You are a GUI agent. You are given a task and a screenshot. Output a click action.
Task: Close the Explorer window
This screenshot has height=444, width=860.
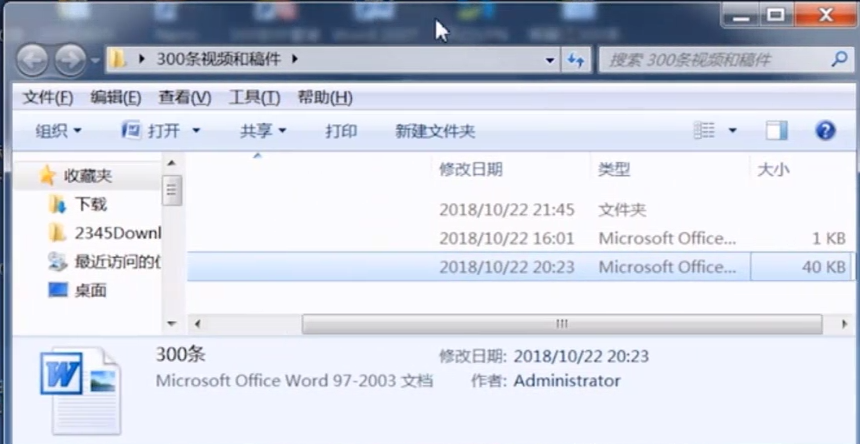tap(824, 15)
